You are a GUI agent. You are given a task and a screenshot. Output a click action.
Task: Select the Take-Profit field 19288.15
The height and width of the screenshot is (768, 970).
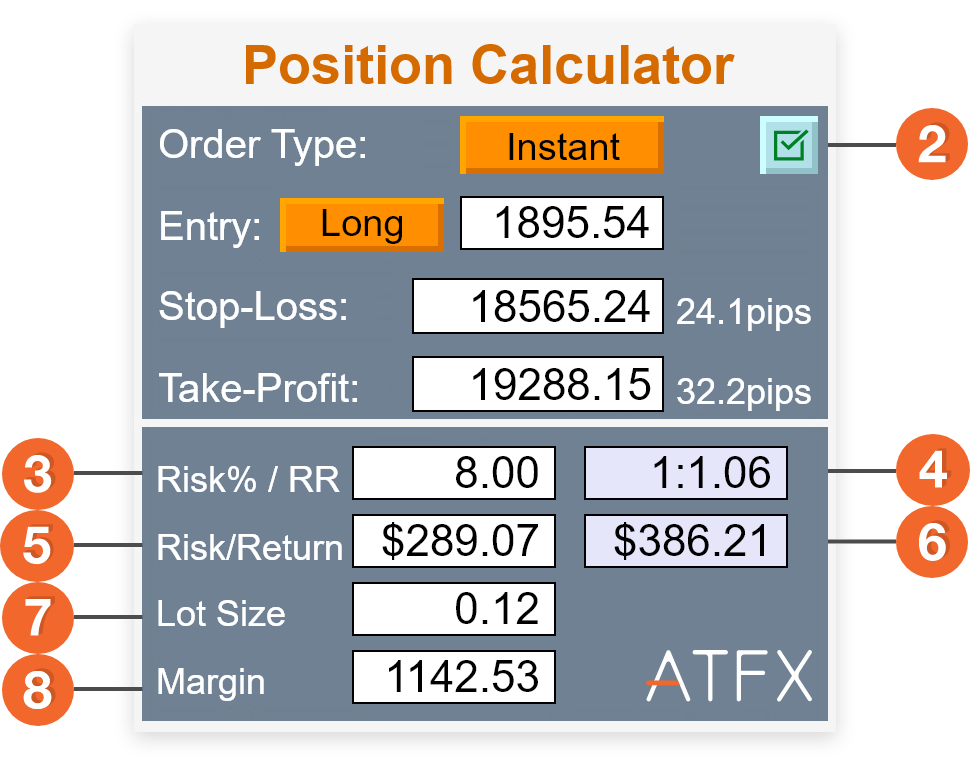(538, 384)
